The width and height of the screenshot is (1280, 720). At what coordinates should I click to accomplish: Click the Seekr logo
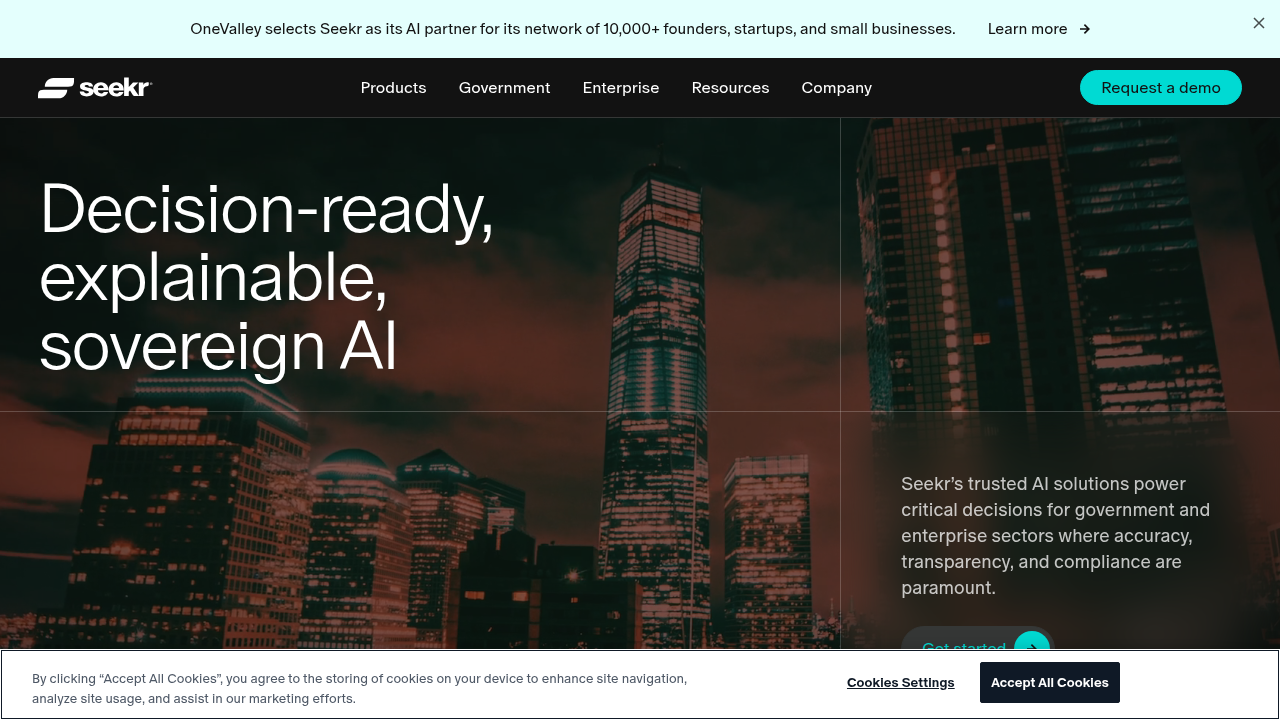click(x=95, y=88)
